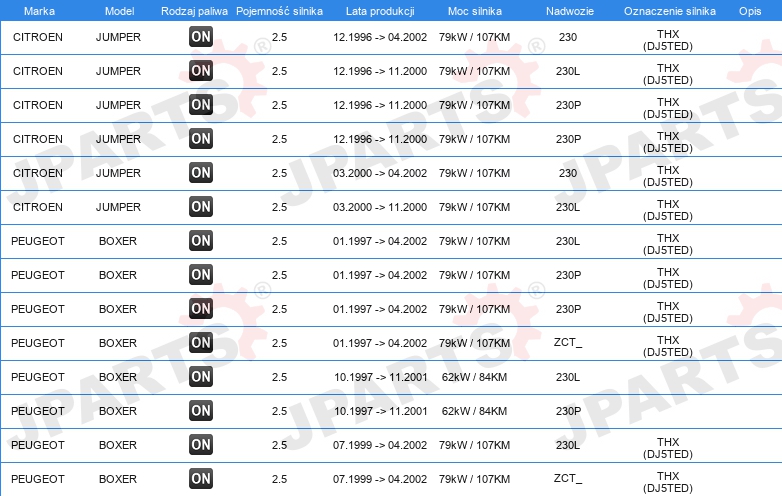The width and height of the screenshot is (782, 496).
Task: Click the Pojemność silnika column header
Action: (279, 11)
